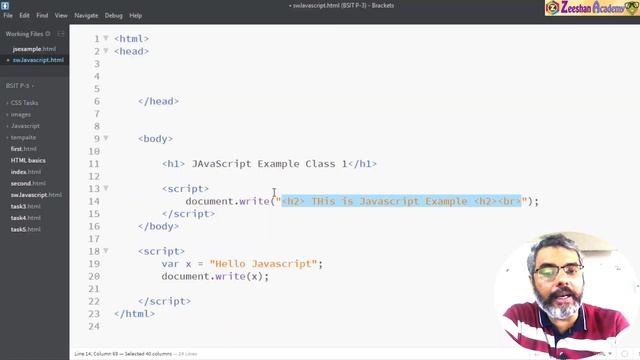Open the Navigate menu
Screen dimensions: 640x360
tap(86, 16)
